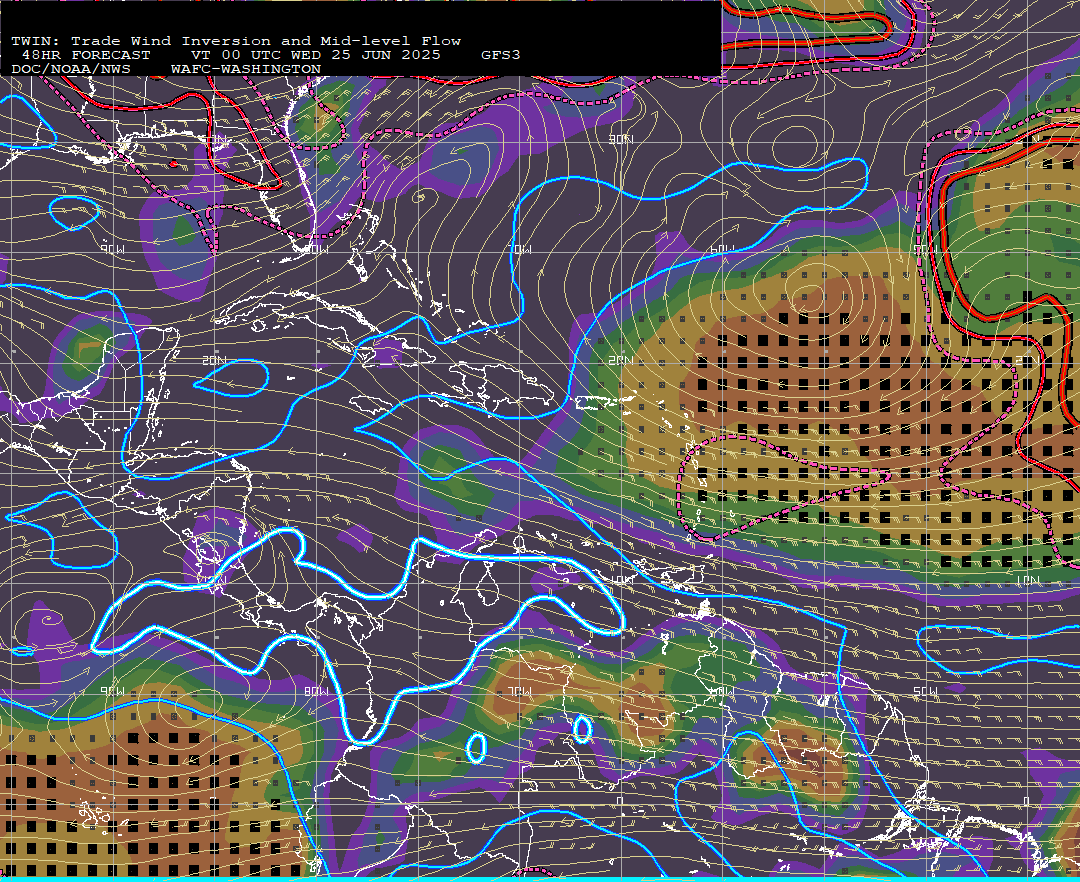Screen dimensions: 1080x882
Task: Click the 90W label in the Gulf of Mexico
Action: click(x=113, y=249)
